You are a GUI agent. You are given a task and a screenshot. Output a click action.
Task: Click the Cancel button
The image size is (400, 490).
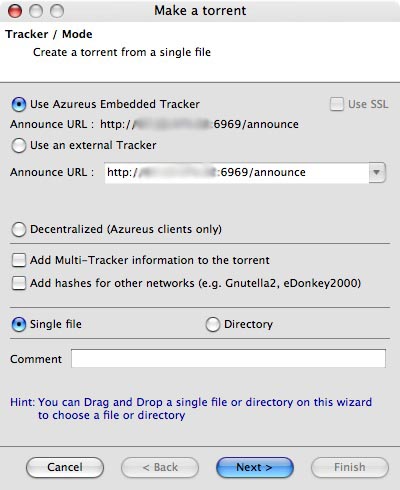pos(65,467)
